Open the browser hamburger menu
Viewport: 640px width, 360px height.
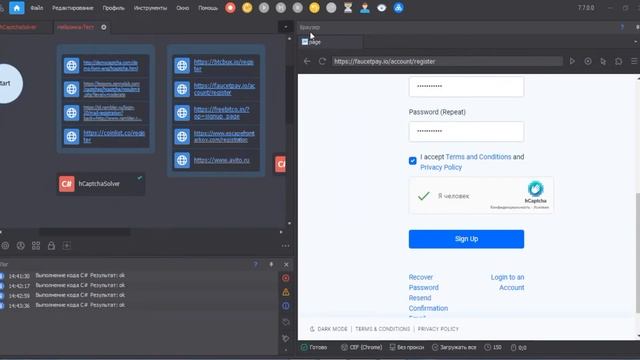(x=634, y=61)
